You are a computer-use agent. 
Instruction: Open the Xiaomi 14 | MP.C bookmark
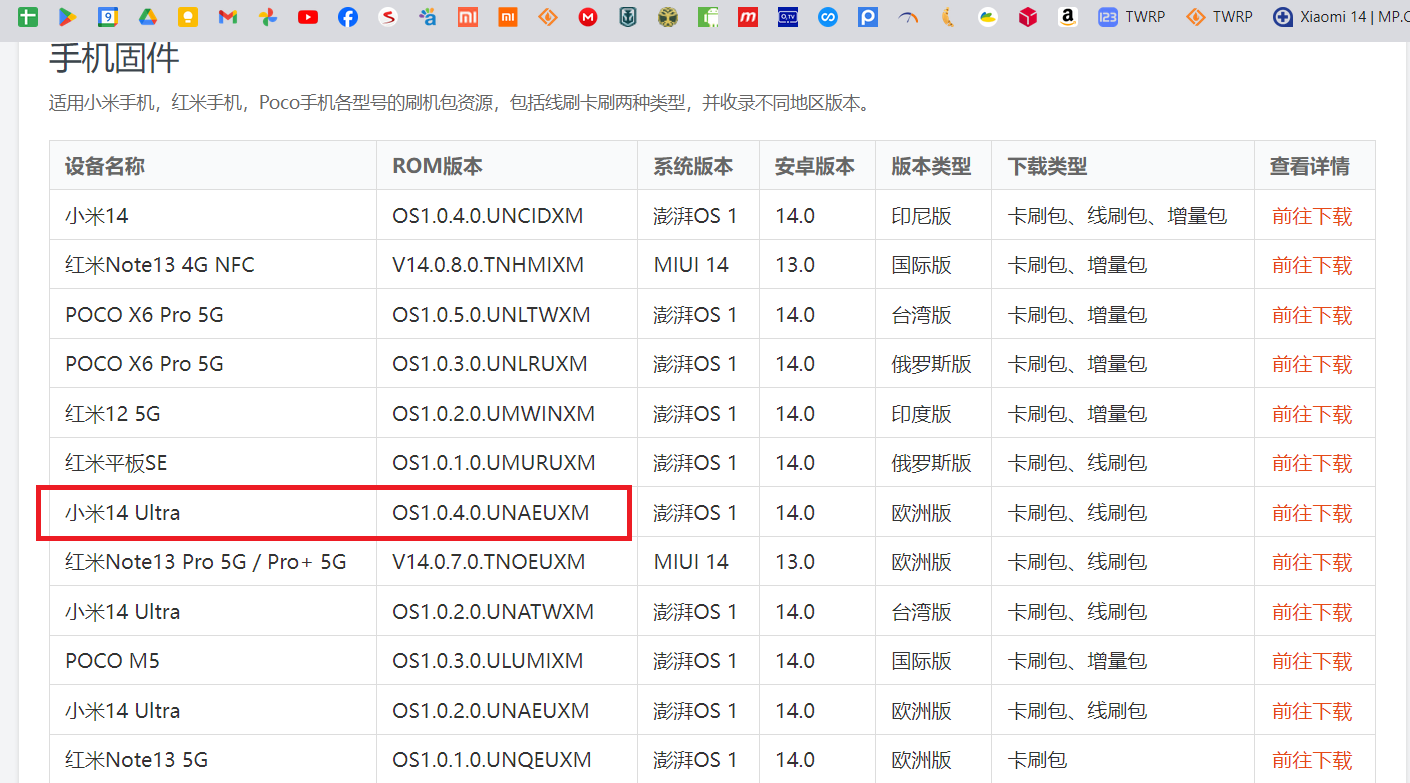(x=1341, y=17)
